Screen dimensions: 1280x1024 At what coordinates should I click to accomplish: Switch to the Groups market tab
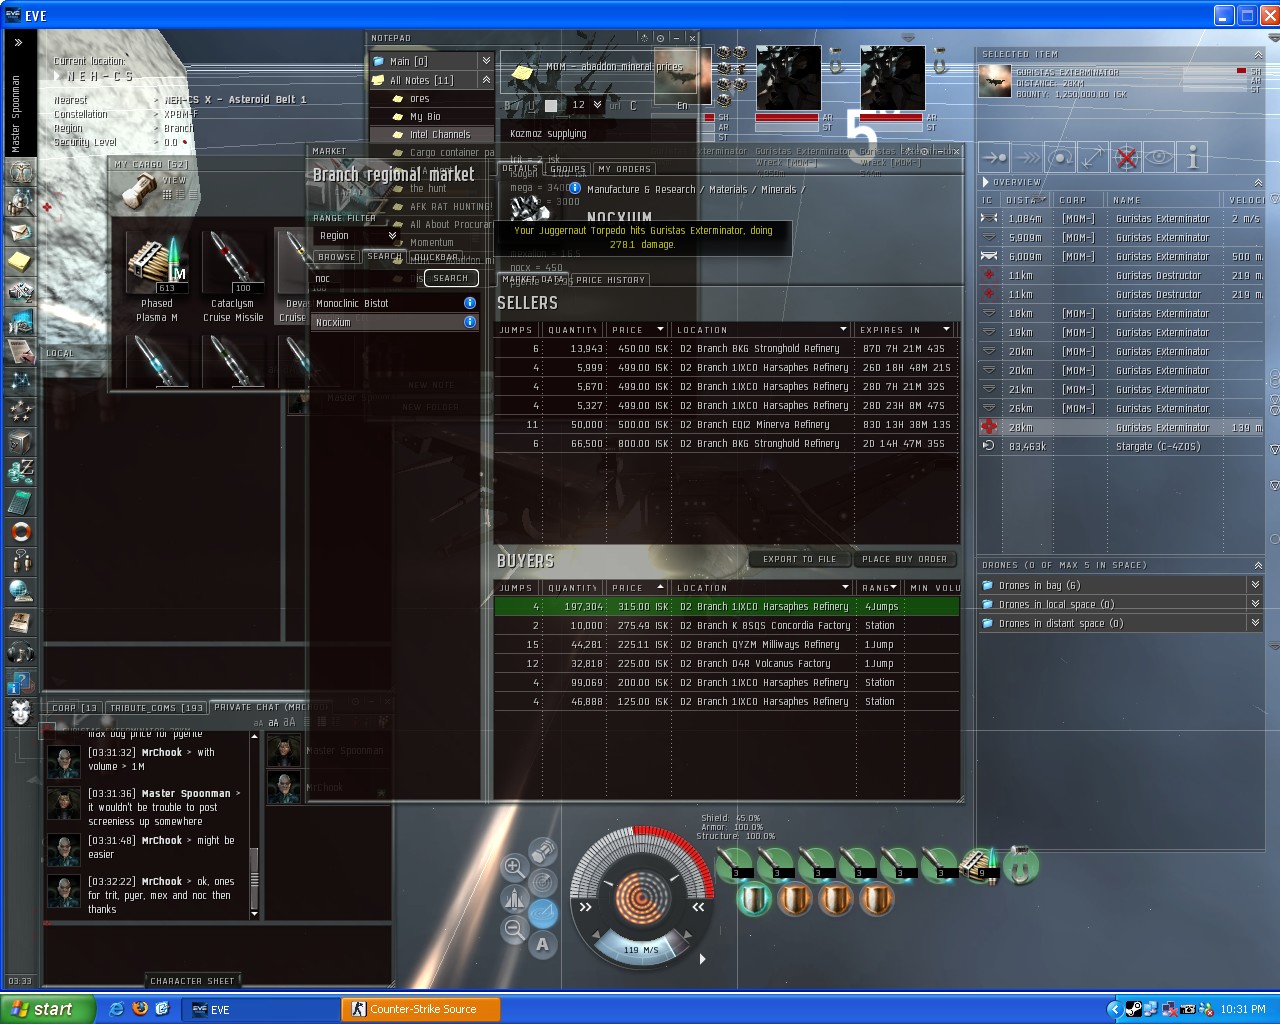tap(567, 169)
